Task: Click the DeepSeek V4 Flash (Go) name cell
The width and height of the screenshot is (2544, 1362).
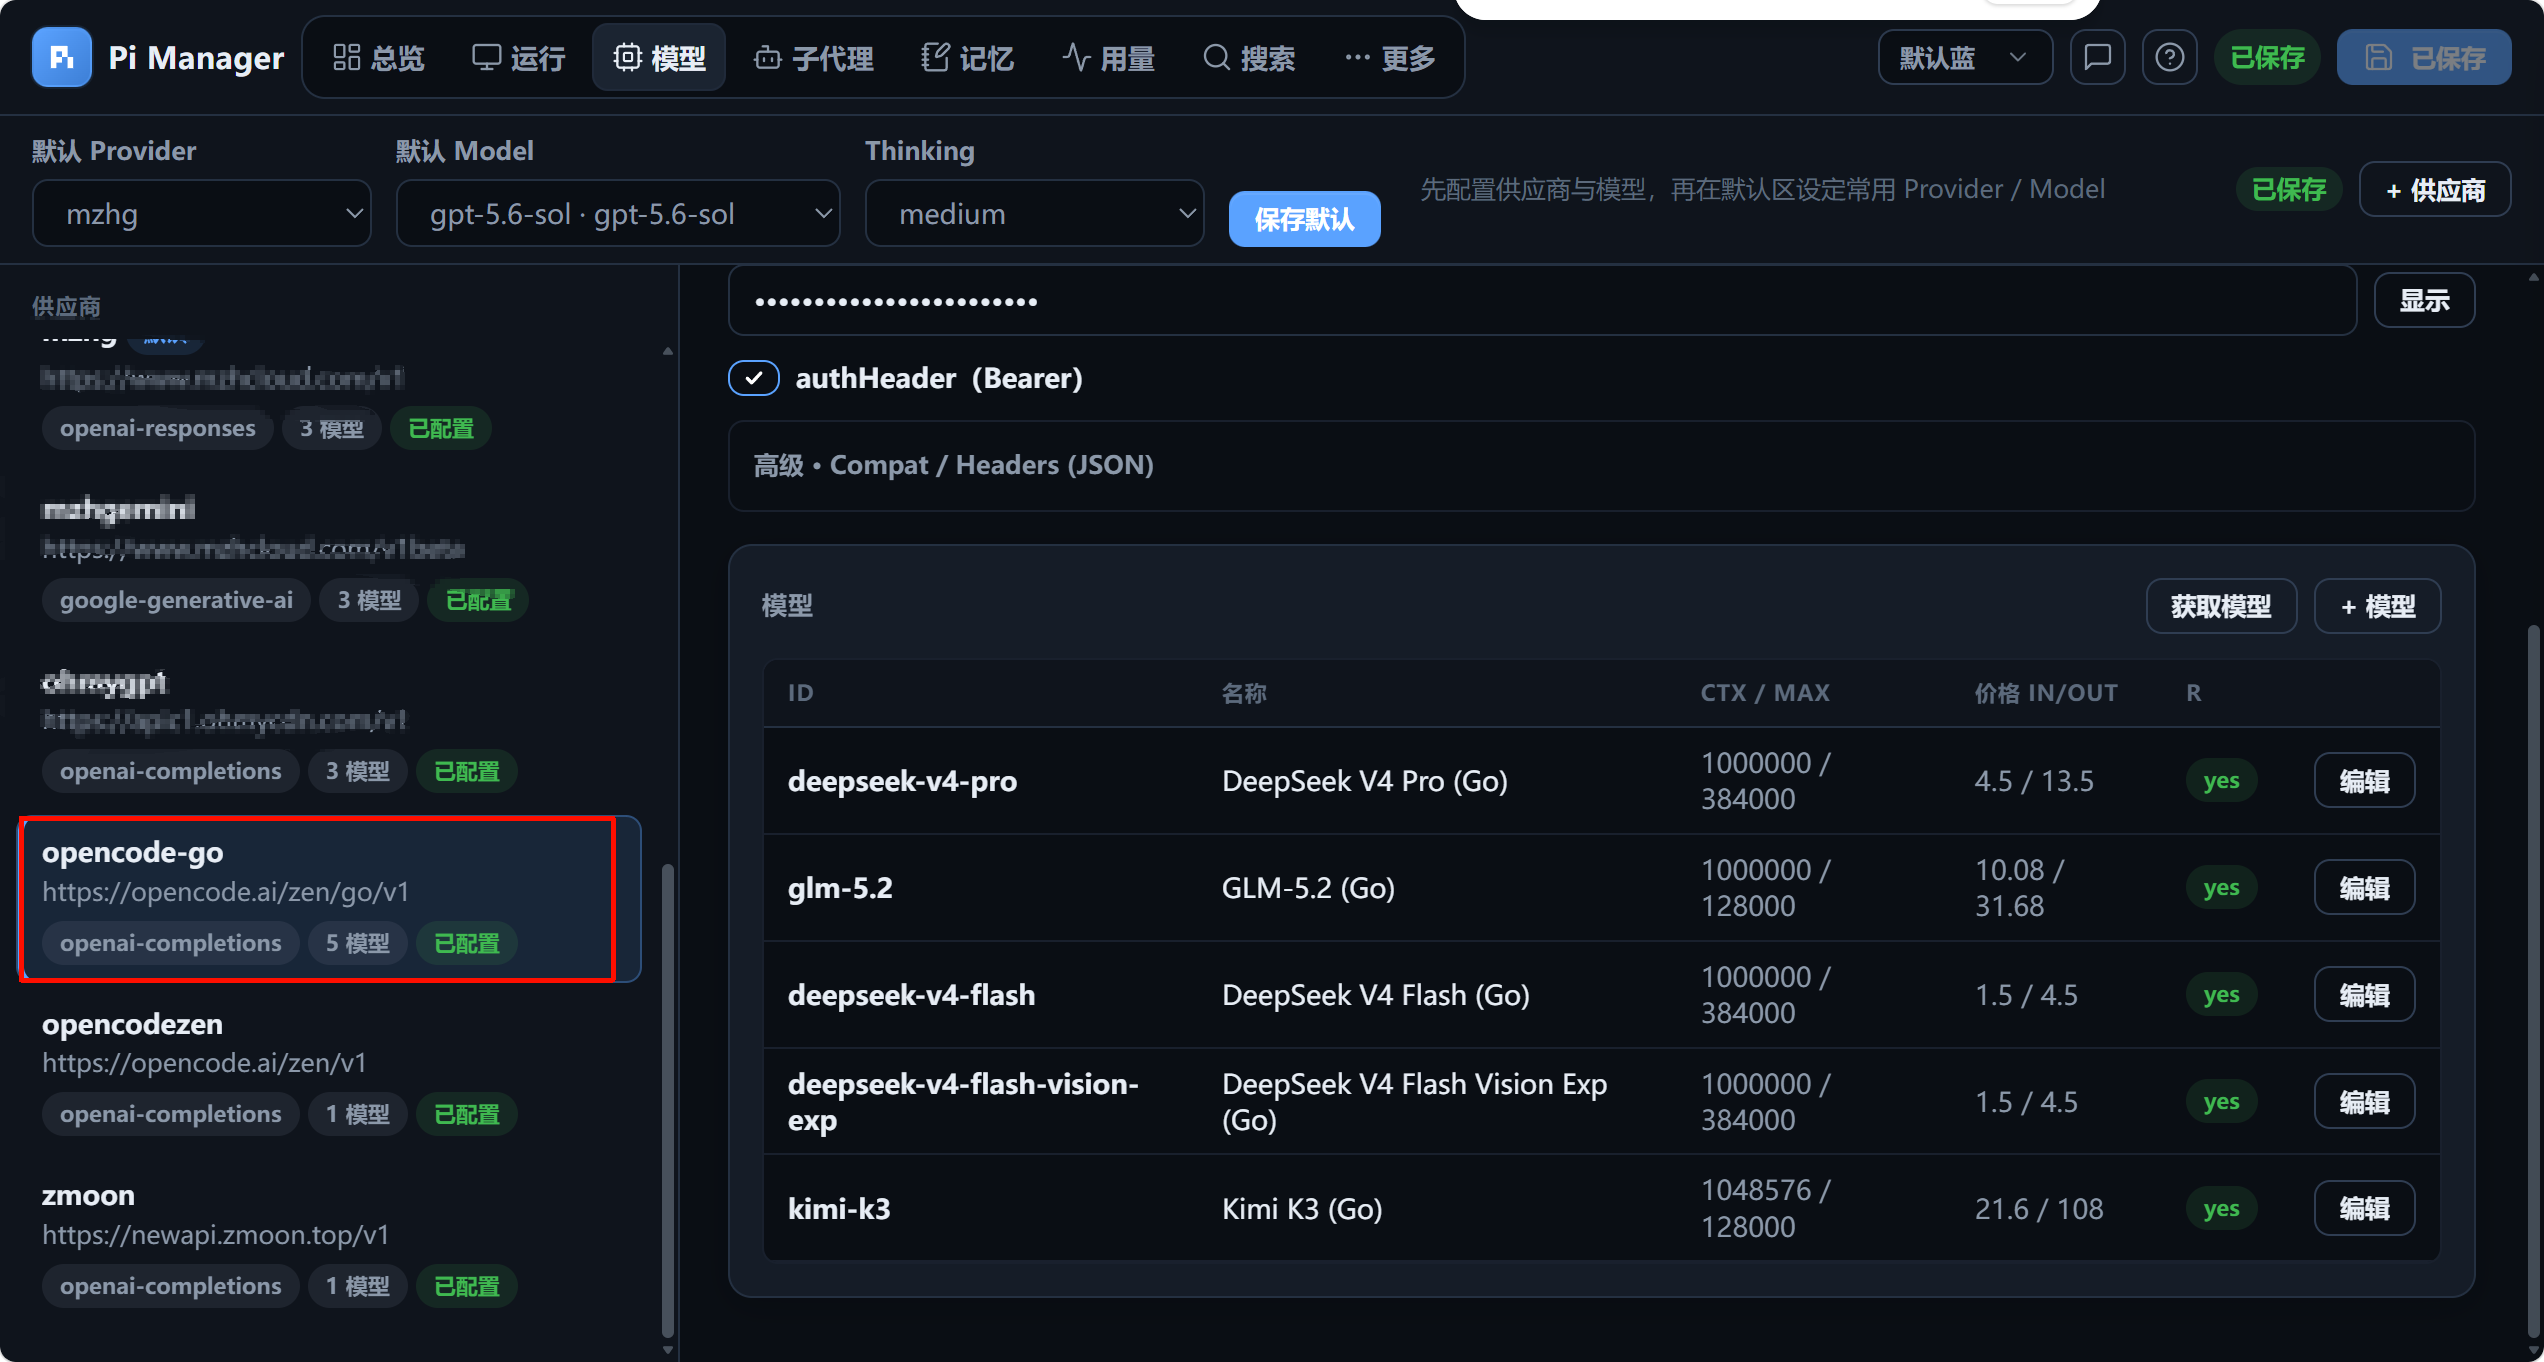Action: click(1375, 995)
